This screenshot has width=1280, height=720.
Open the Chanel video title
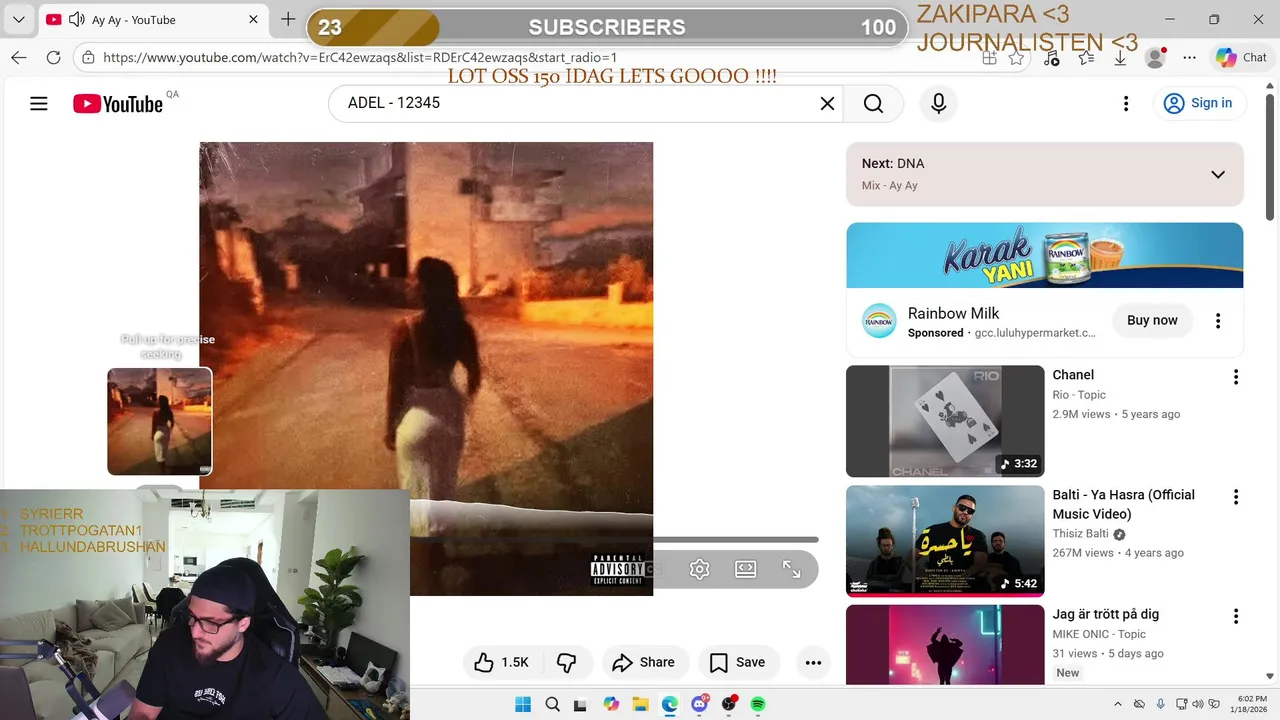tap(1073, 375)
